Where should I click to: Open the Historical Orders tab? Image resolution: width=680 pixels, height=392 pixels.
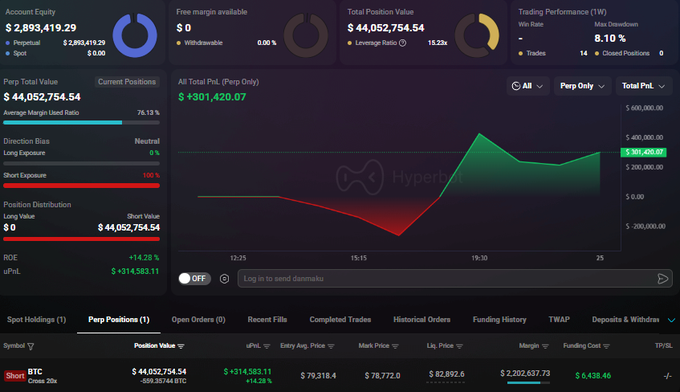point(422,320)
